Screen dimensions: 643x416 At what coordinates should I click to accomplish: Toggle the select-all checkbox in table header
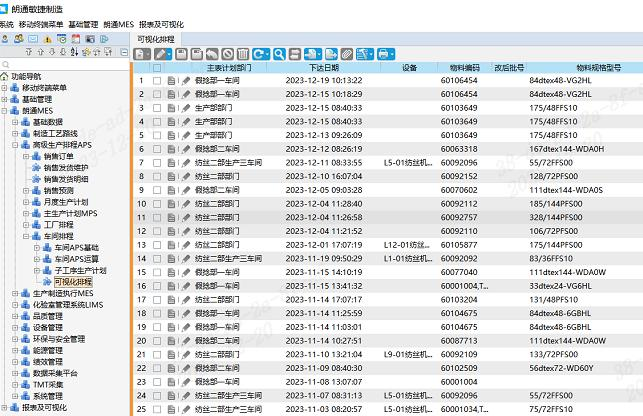(156, 67)
